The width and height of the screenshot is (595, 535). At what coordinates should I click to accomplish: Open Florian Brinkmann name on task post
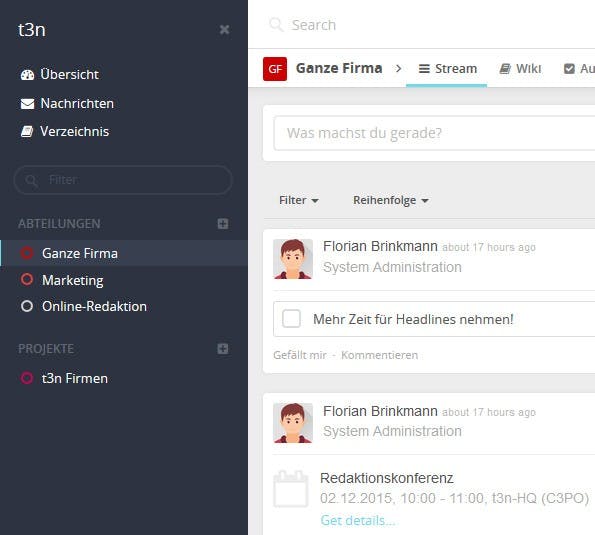380,246
